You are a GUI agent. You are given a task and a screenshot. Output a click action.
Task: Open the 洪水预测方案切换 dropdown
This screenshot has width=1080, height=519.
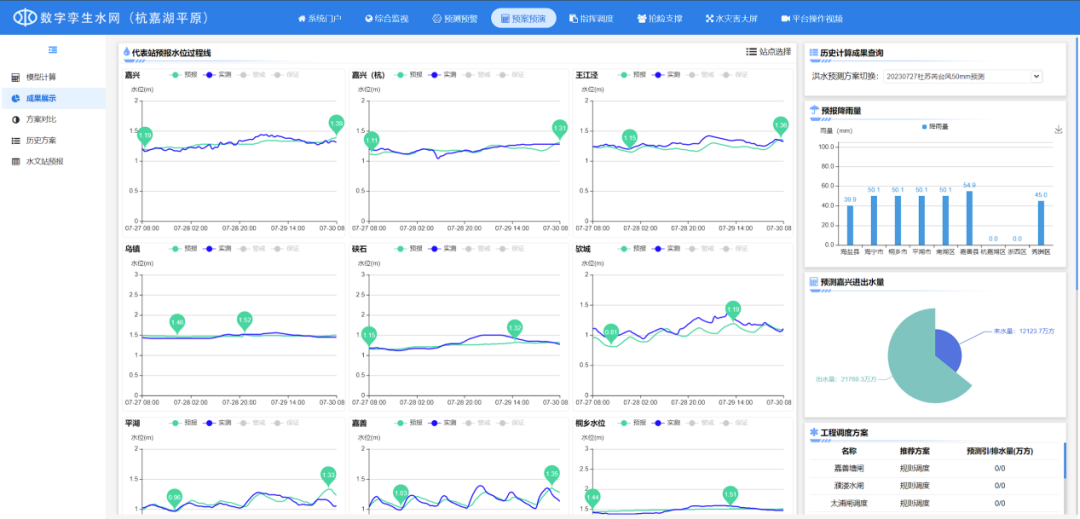(963, 76)
